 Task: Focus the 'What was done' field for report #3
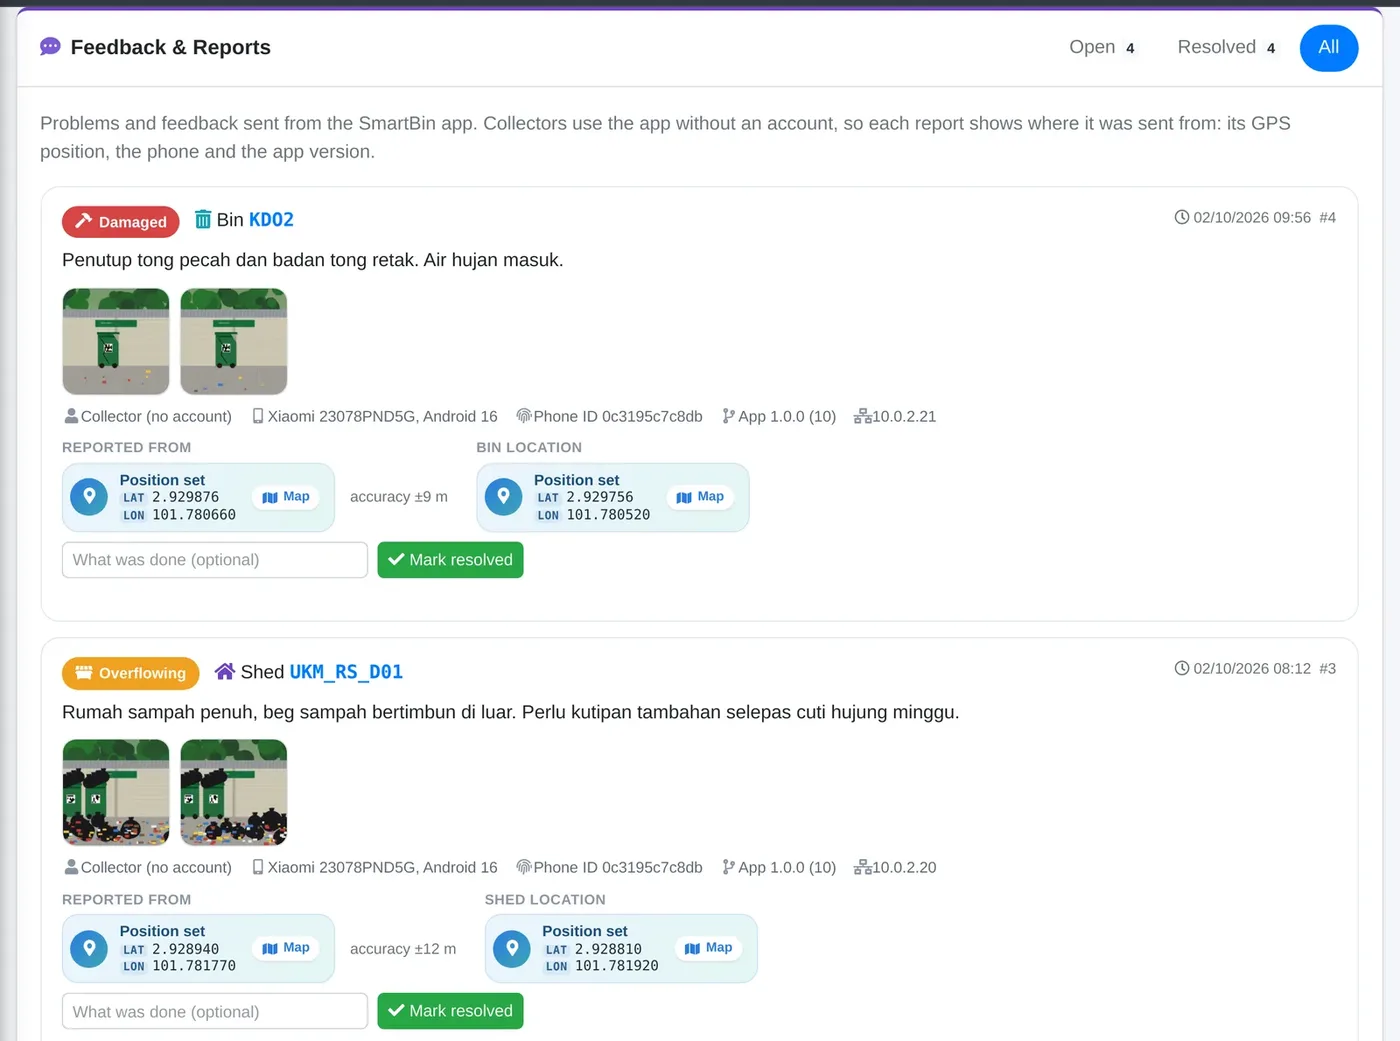pos(215,1011)
